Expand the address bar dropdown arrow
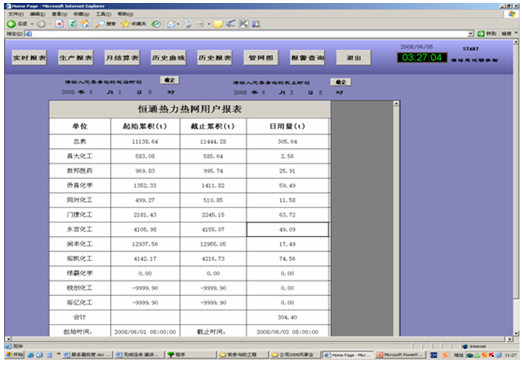This screenshot has height=366, width=522. point(470,34)
